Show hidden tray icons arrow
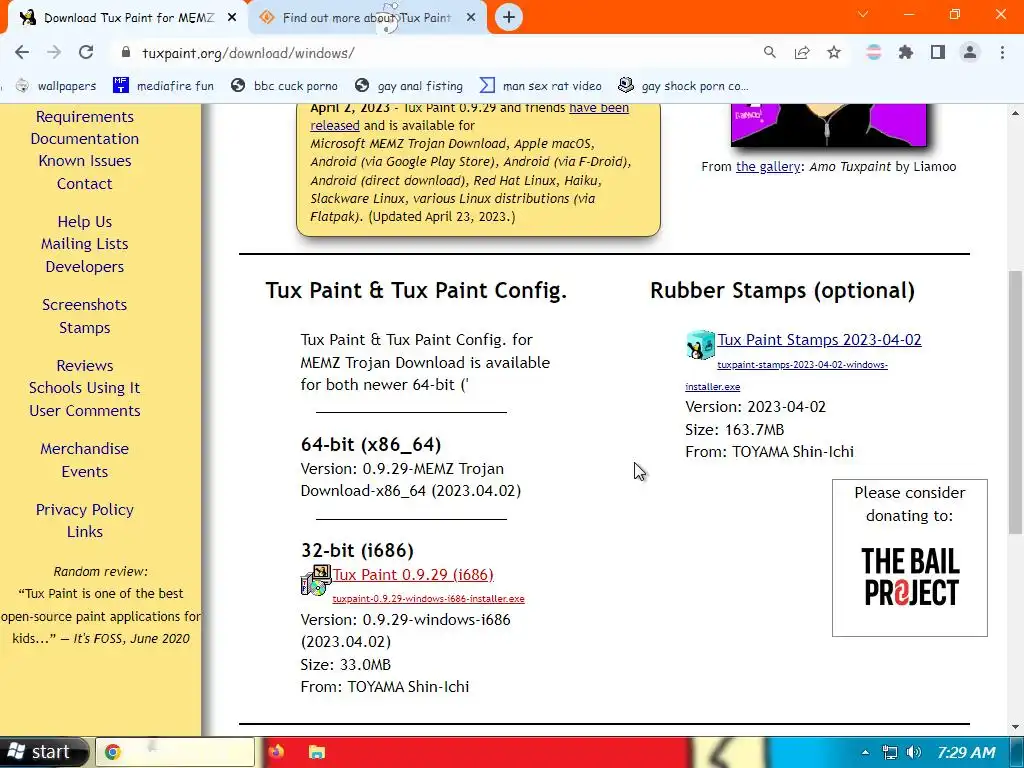The height and width of the screenshot is (768, 1024). pos(865,752)
